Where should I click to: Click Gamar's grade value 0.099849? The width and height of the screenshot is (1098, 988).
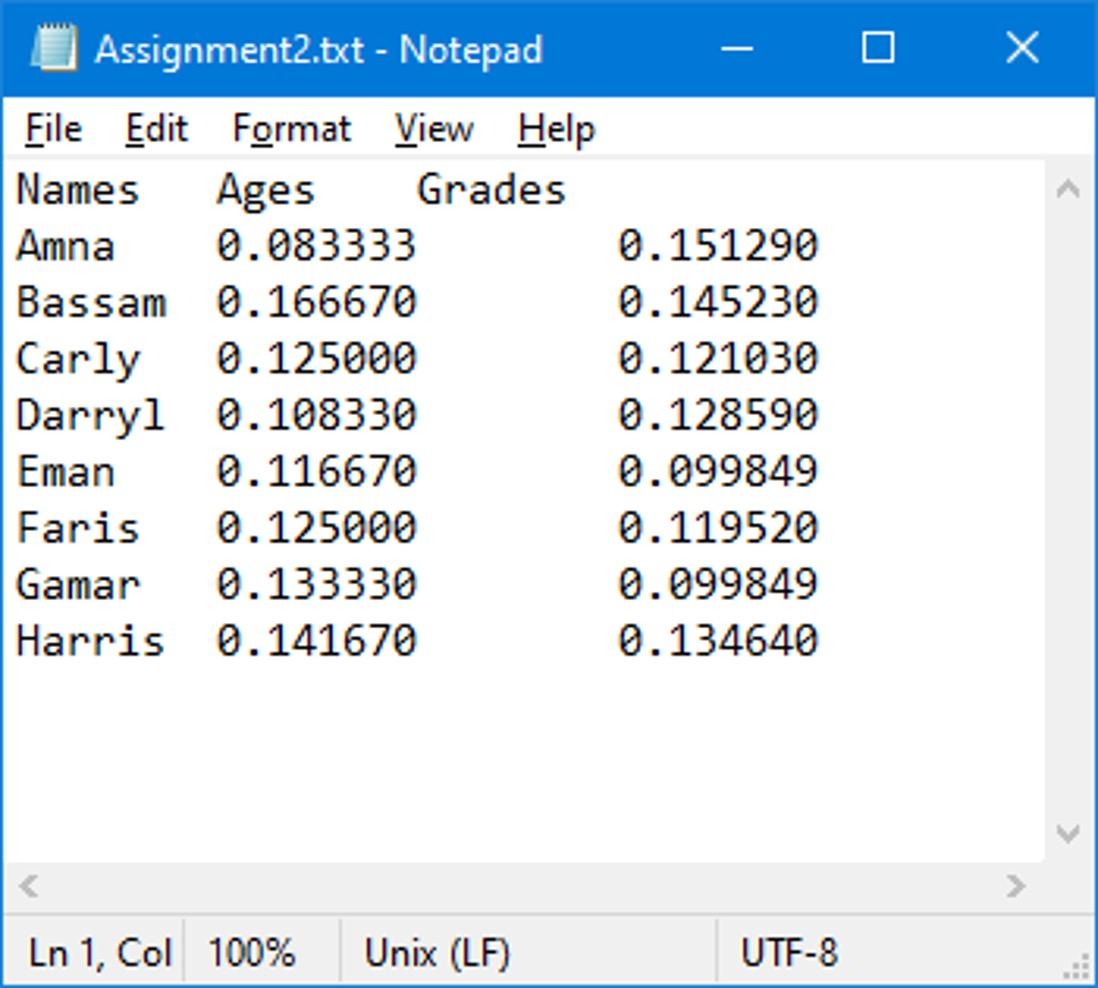click(x=718, y=584)
